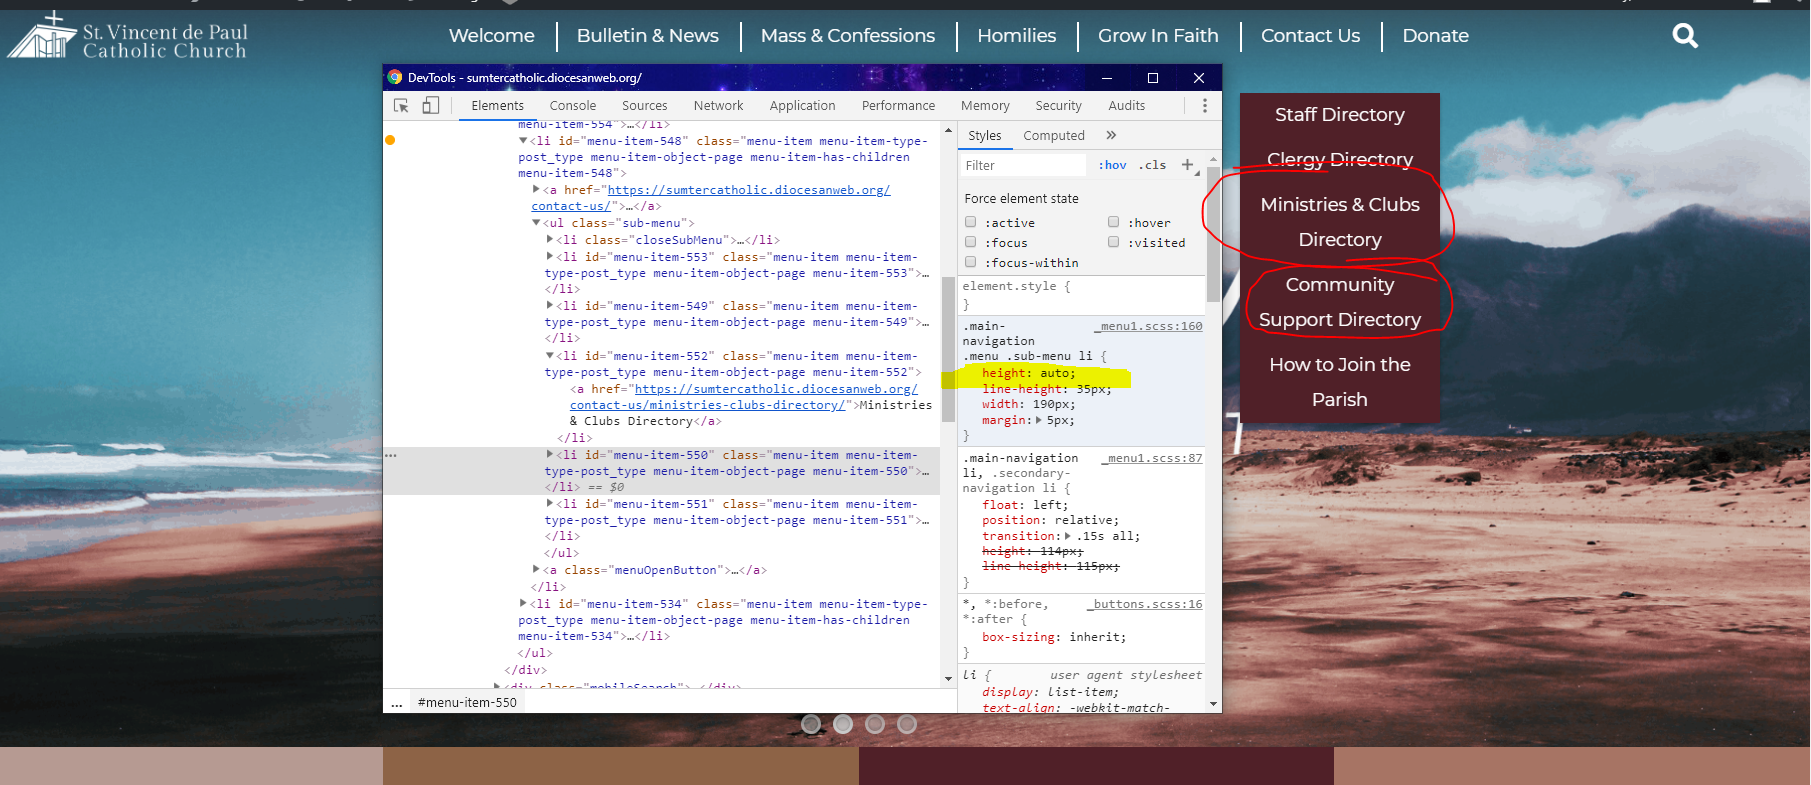Tick the :focus-within checkbox
Image resolution: width=1811 pixels, height=785 pixels.
pyautogui.click(x=970, y=262)
